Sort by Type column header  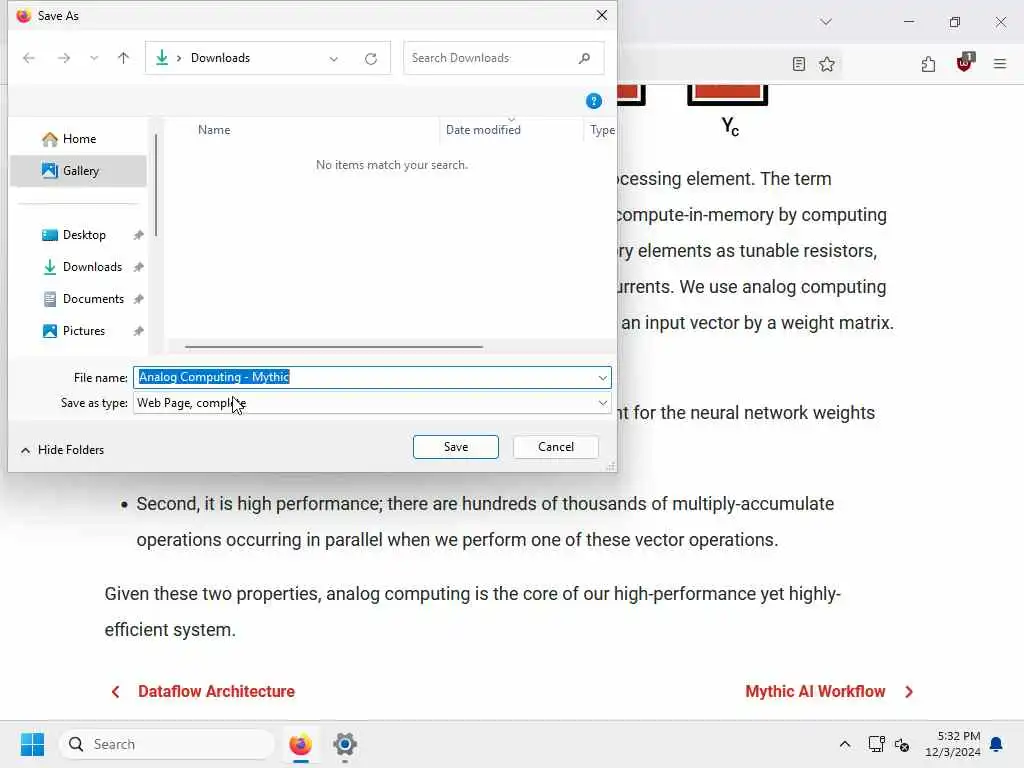tap(601, 130)
